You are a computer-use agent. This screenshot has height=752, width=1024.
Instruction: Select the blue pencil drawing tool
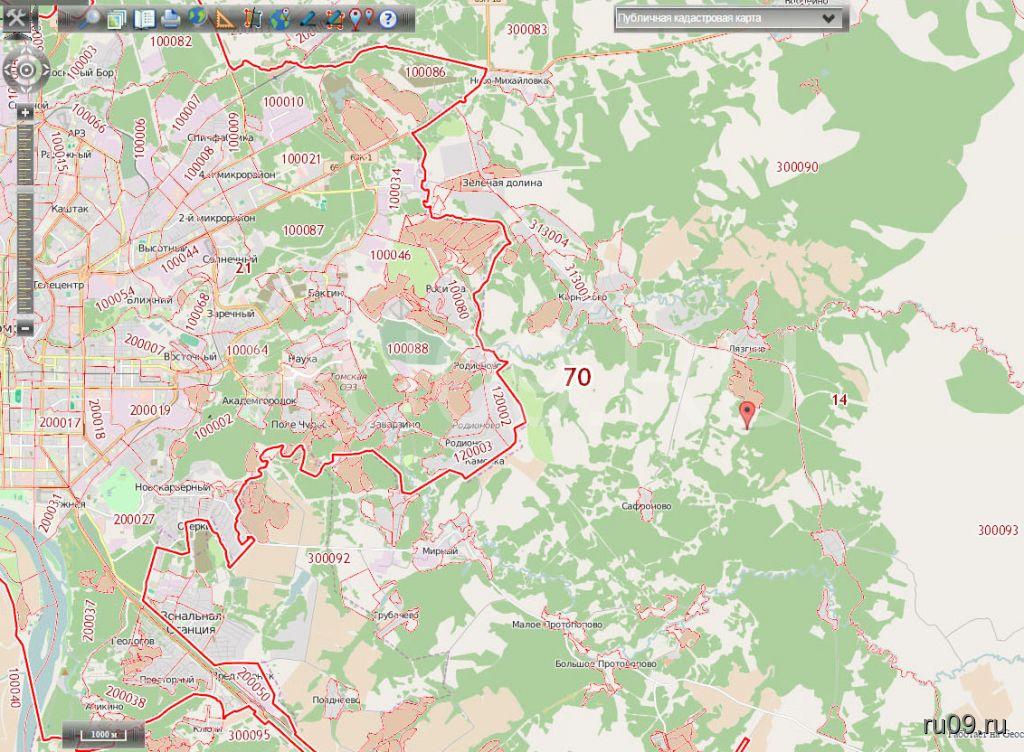[306, 19]
